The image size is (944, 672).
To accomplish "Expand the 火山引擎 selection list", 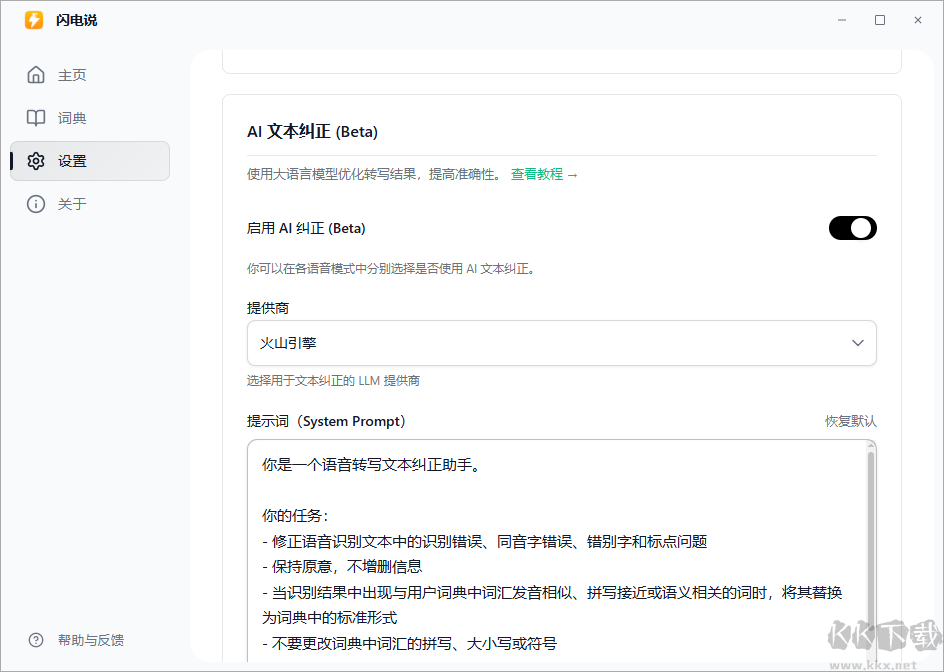I will click(562, 342).
